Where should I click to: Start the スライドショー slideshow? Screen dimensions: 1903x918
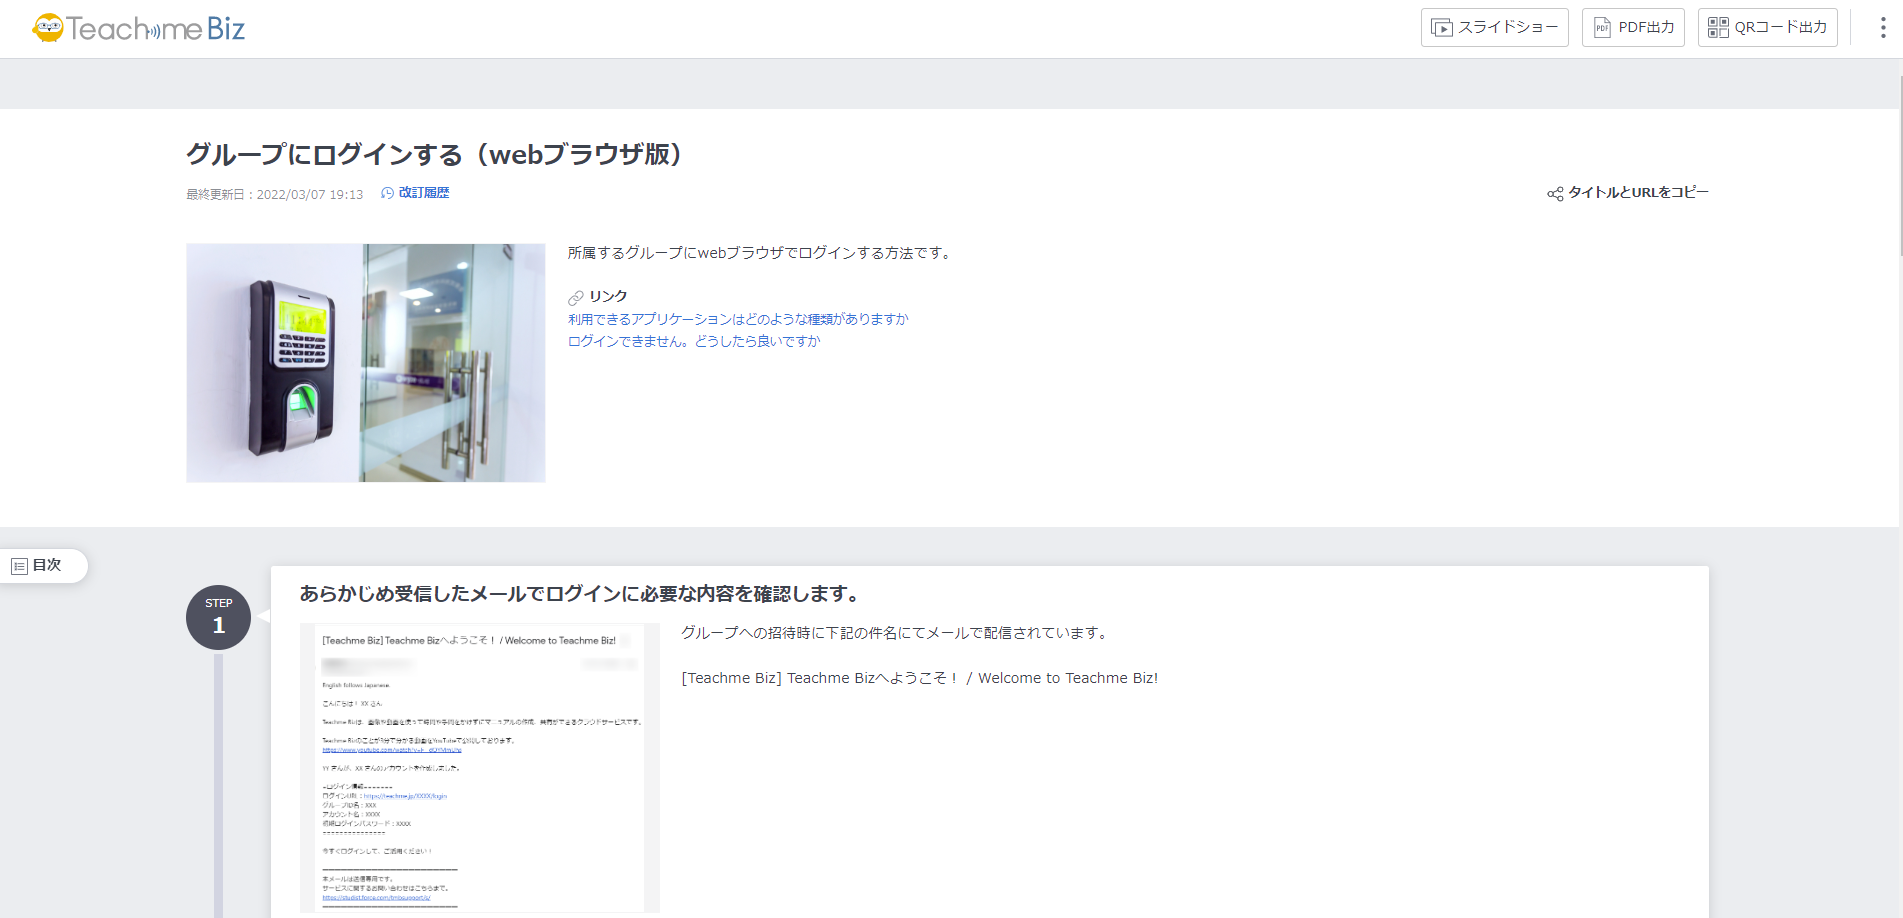[1494, 27]
